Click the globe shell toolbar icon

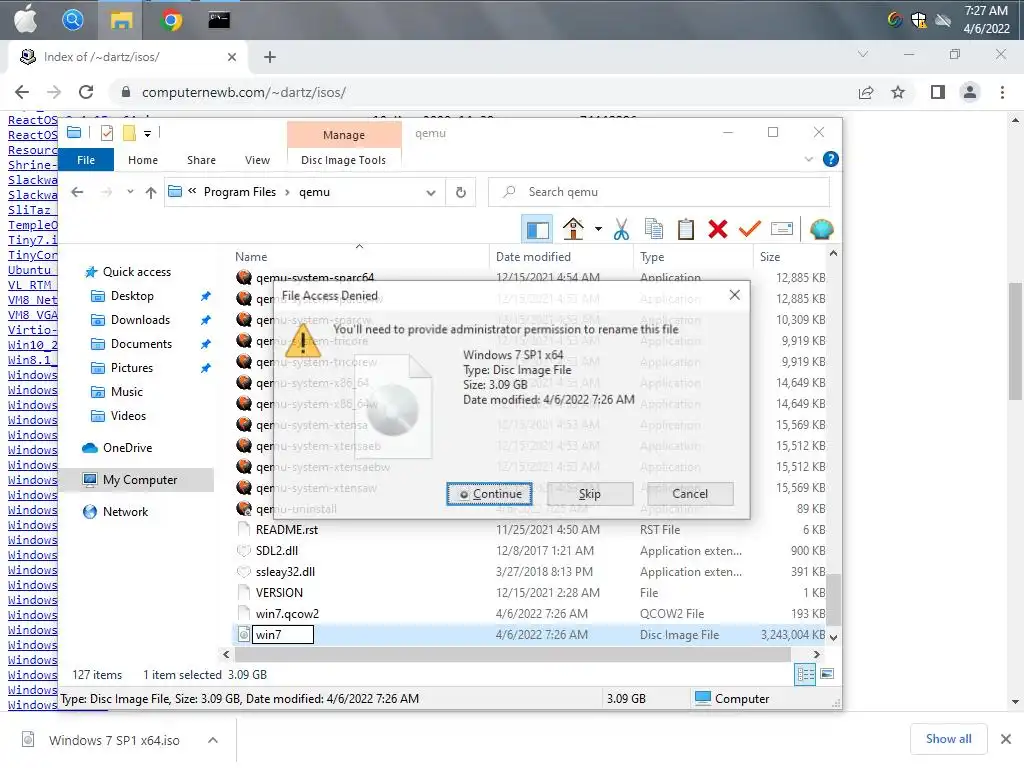[821, 229]
